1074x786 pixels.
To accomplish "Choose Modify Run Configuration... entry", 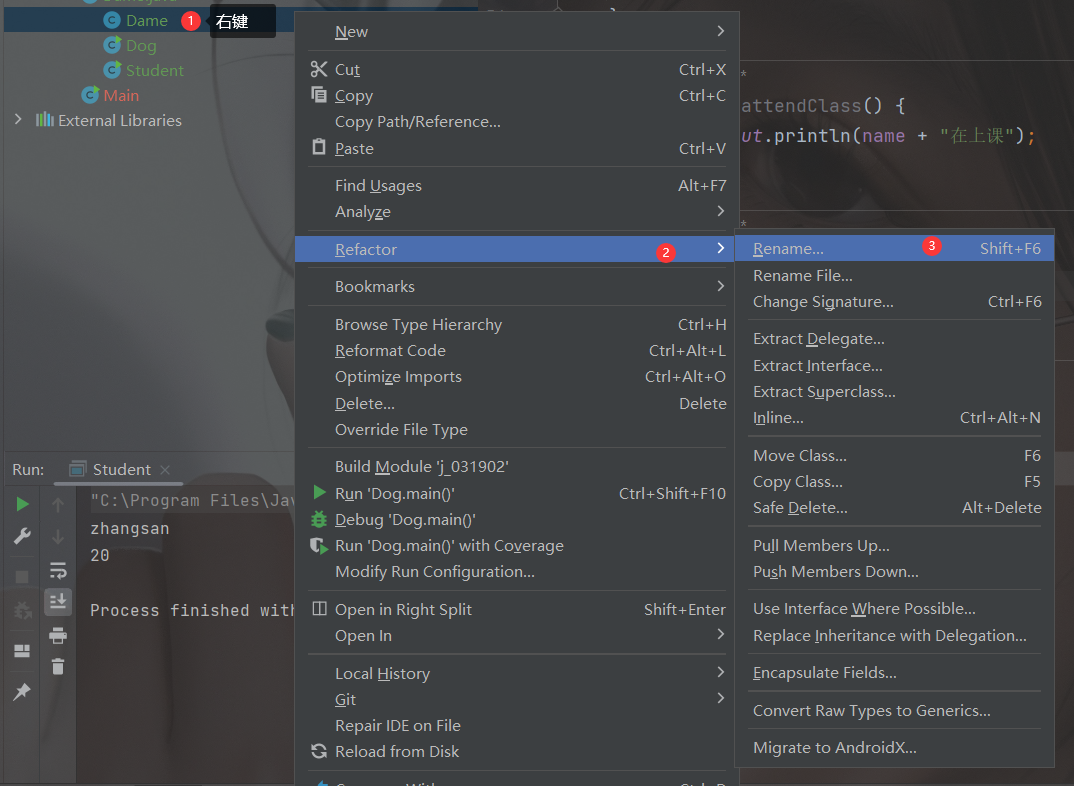I will (517, 572).
